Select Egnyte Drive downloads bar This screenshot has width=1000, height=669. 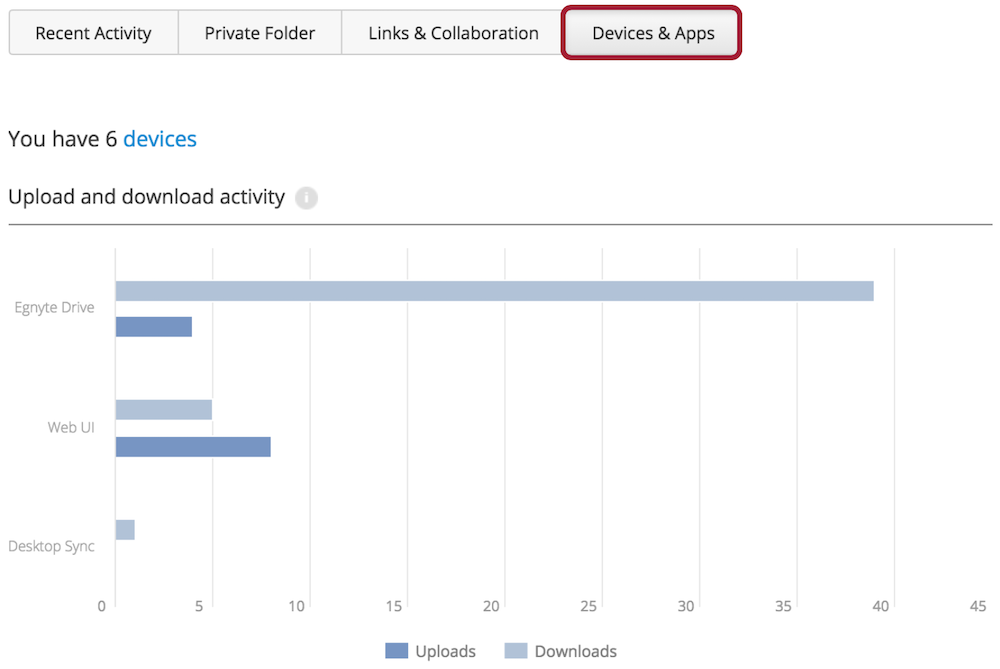point(494,291)
